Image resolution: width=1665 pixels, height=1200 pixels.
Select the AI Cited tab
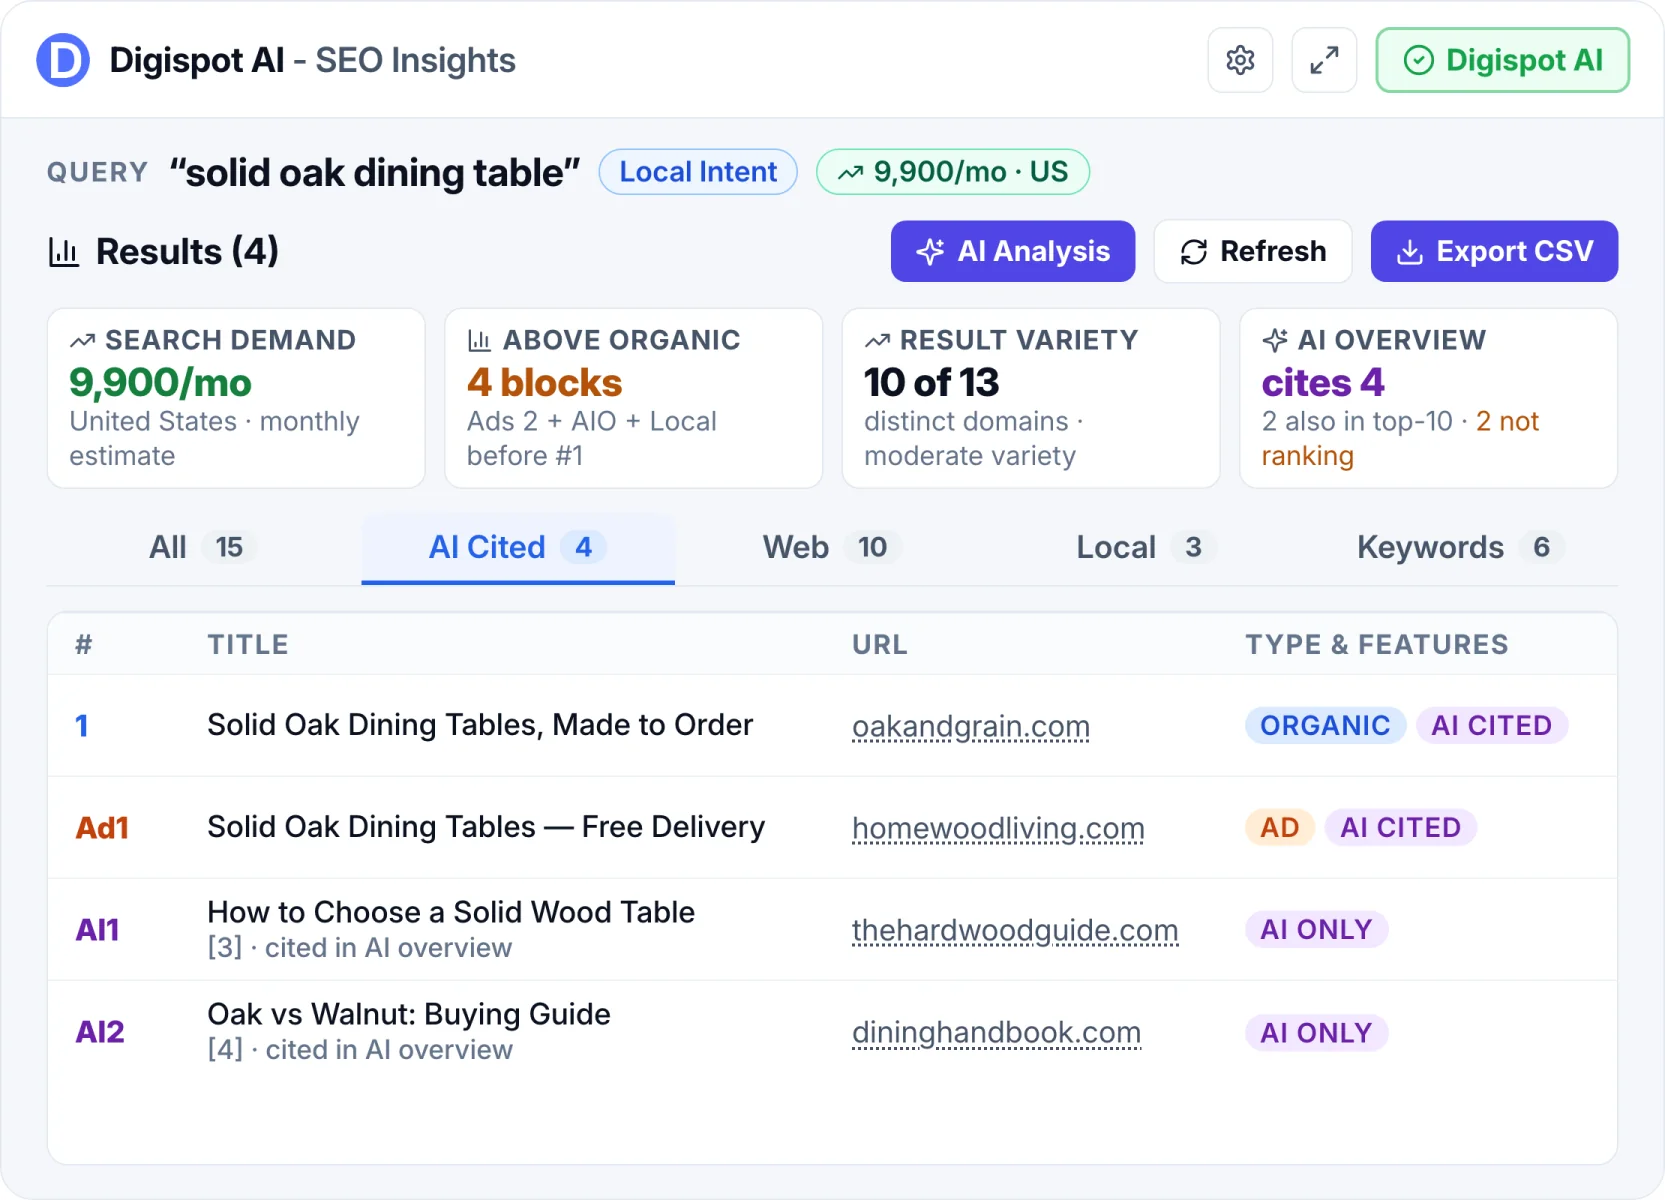pyautogui.click(x=518, y=547)
